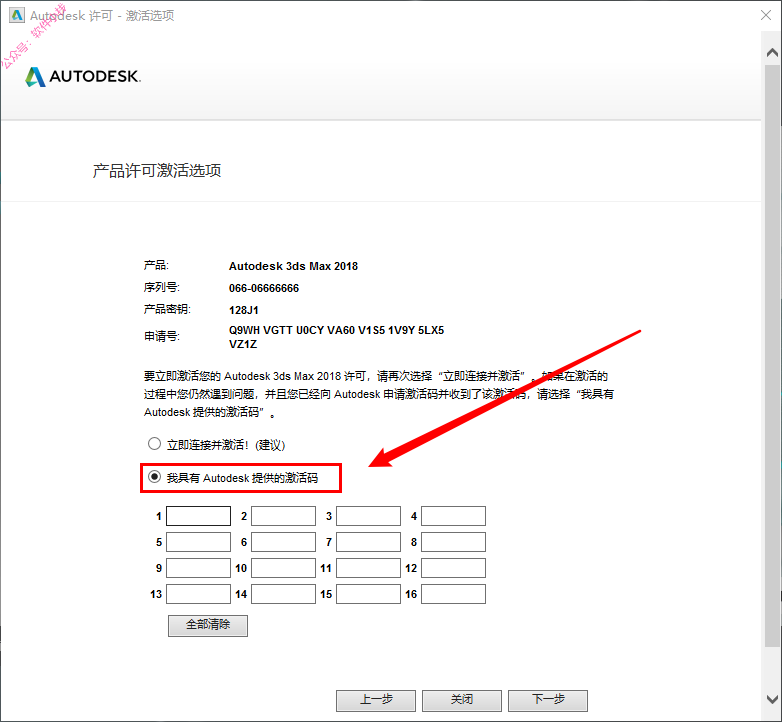Click the product key 128J1

coord(243,310)
